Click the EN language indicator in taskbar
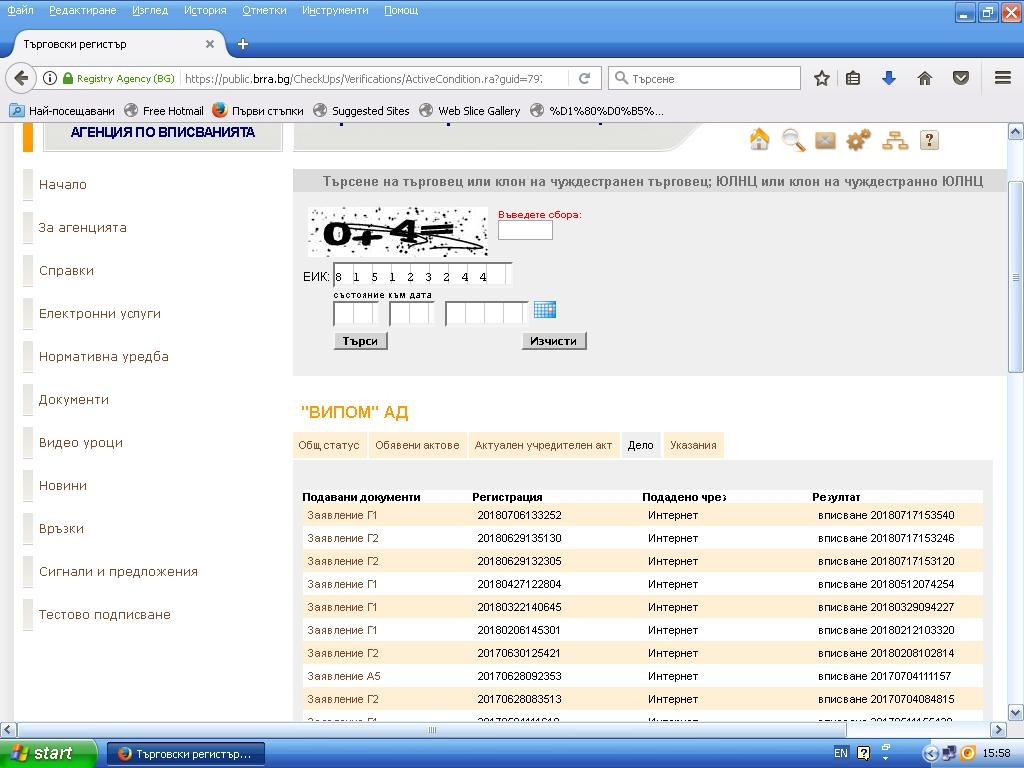This screenshot has height=768, width=1024. (x=841, y=753)
